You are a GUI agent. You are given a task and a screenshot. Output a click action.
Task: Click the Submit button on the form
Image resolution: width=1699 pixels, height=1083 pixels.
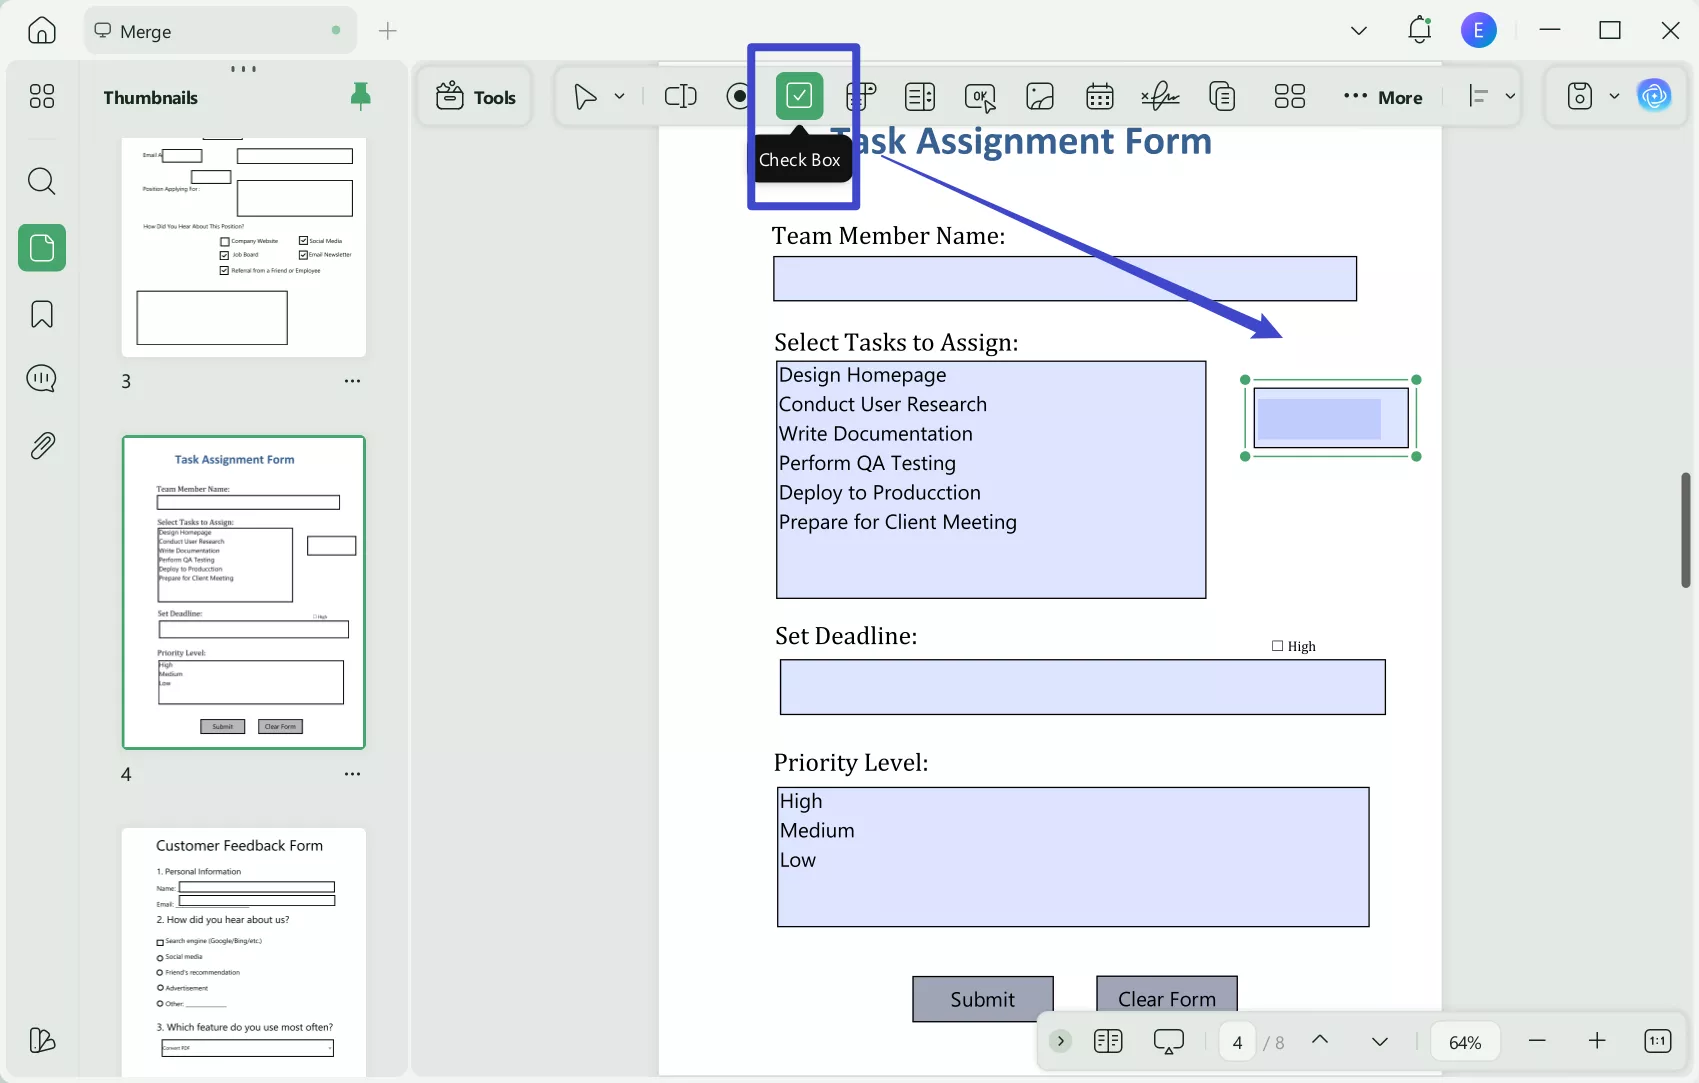coord(981,998)
